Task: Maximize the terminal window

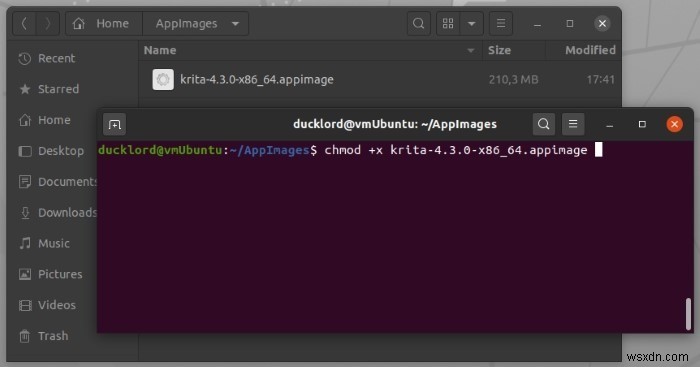Action: click(x=642, y=124)
